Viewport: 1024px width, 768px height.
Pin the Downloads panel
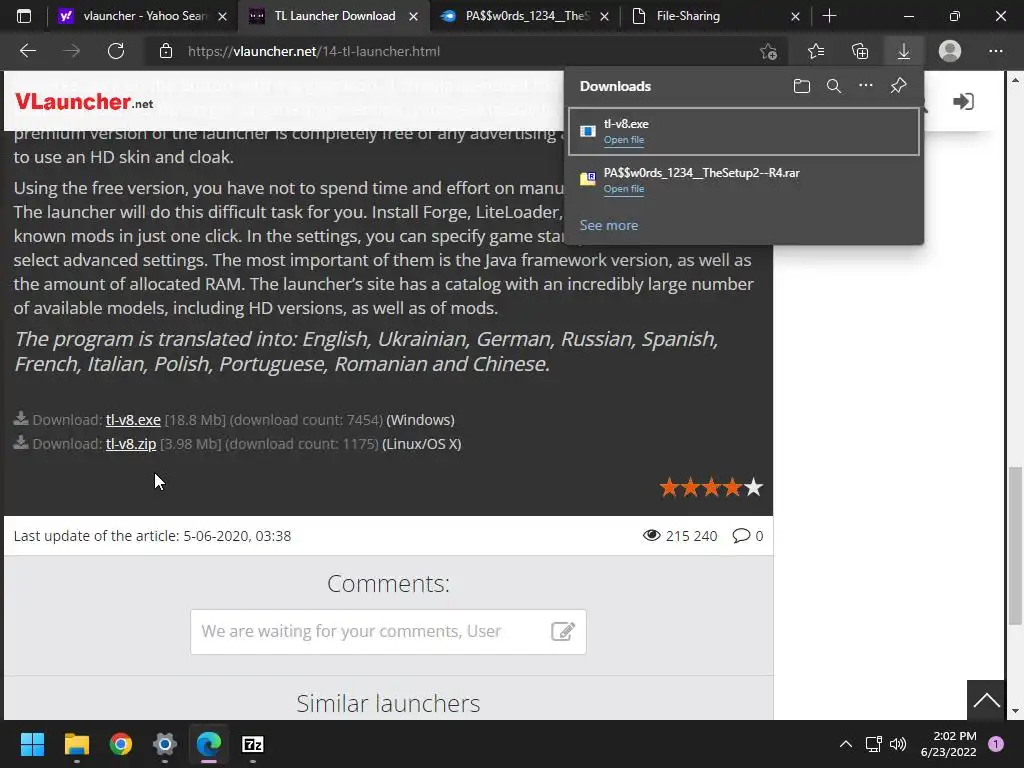899,86
